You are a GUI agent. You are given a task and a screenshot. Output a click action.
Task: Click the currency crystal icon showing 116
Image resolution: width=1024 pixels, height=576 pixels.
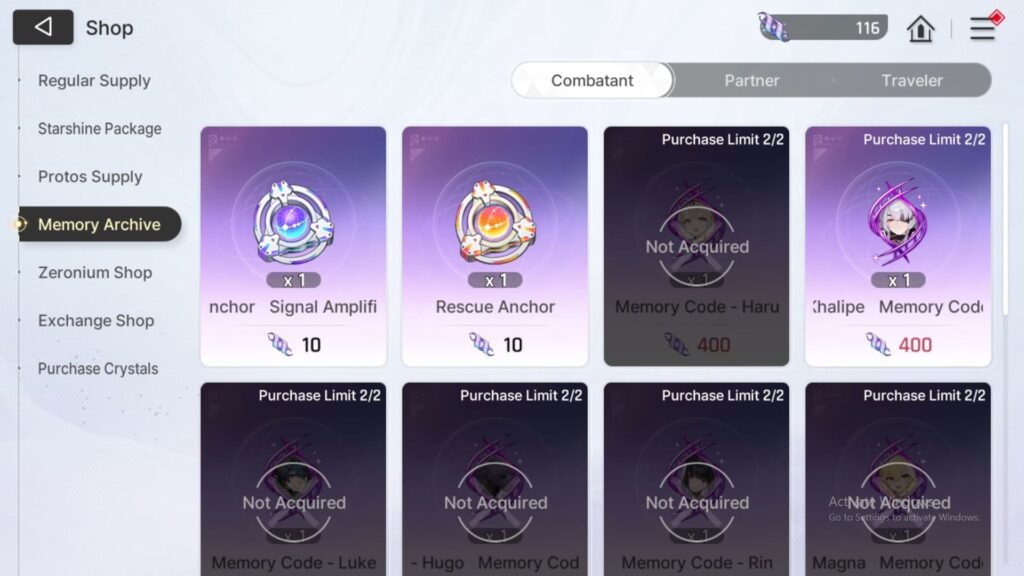[774, 27]
